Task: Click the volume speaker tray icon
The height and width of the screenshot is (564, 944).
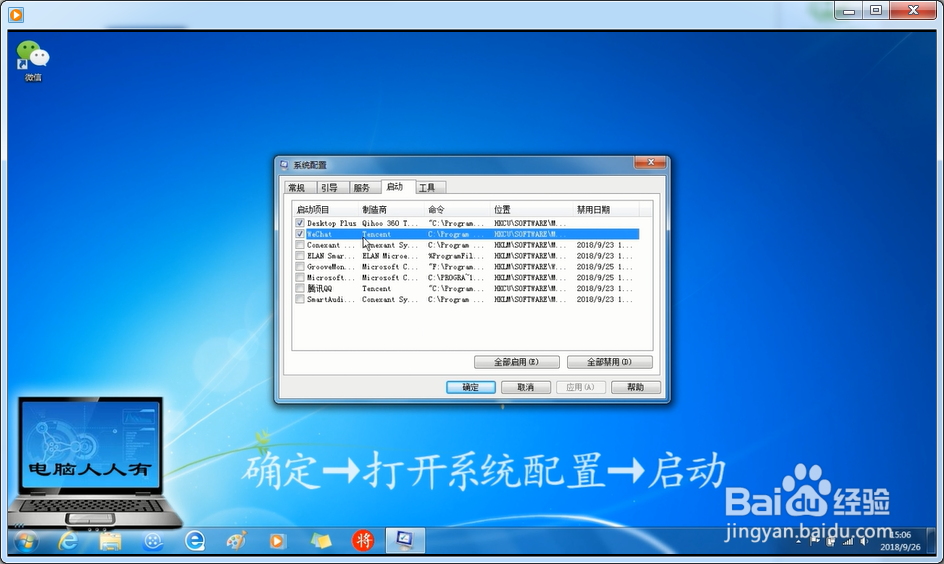Action: [x=864, y=541]
